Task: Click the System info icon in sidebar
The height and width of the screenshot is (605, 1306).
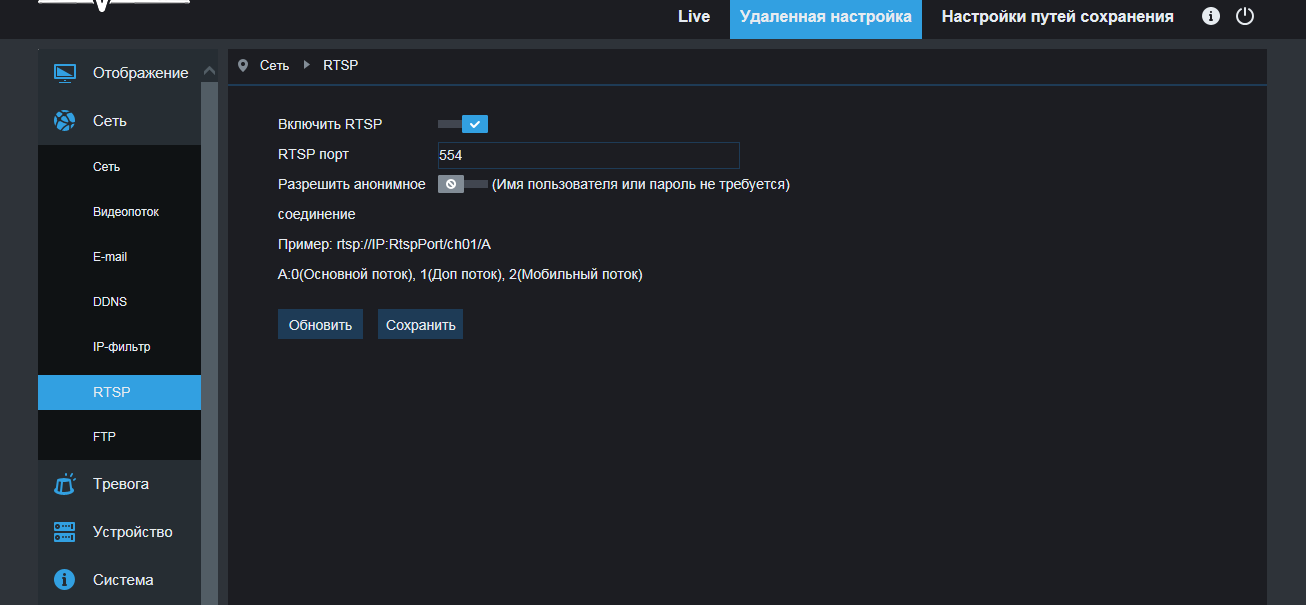Action: [x=64, y=580]
